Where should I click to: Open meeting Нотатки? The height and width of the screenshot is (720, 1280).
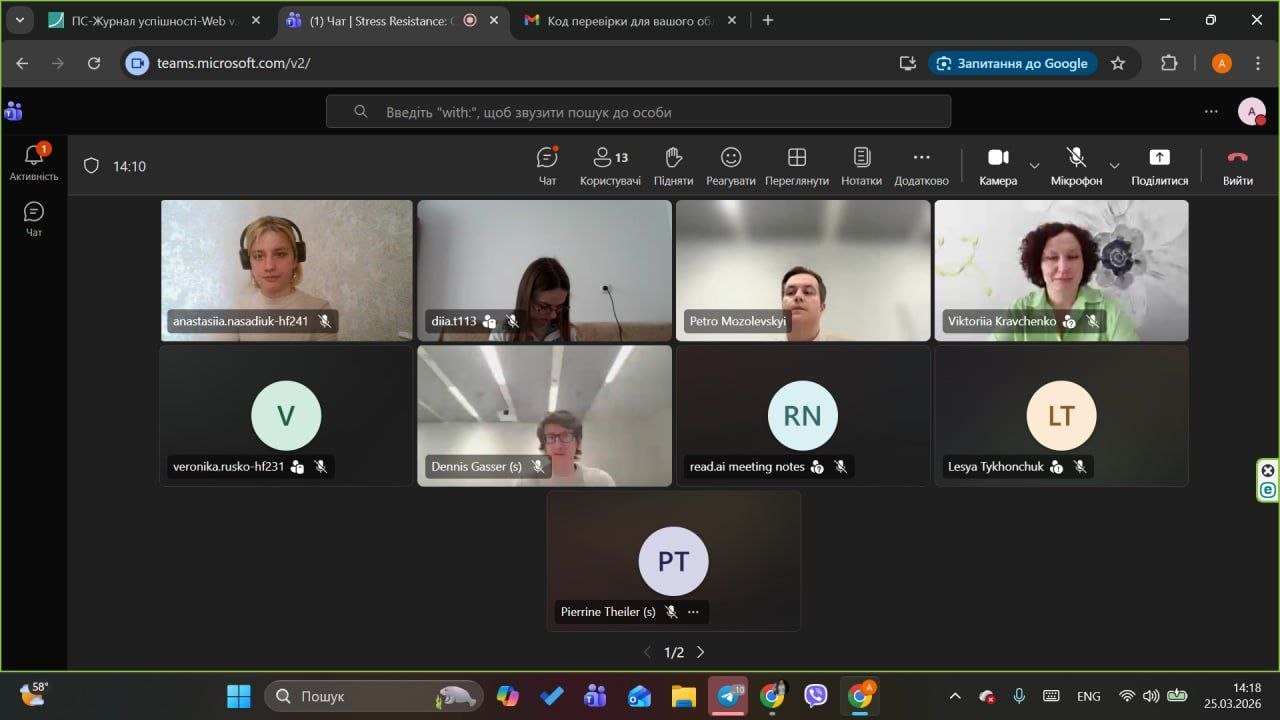861,166
